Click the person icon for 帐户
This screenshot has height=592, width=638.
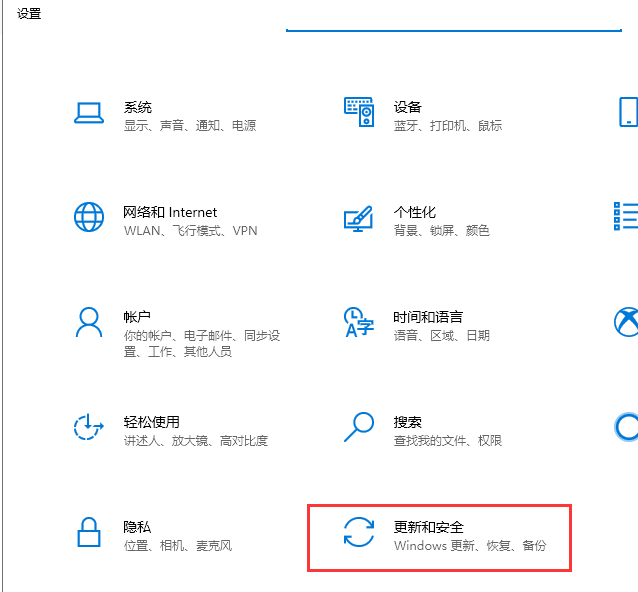coord(89,322)
